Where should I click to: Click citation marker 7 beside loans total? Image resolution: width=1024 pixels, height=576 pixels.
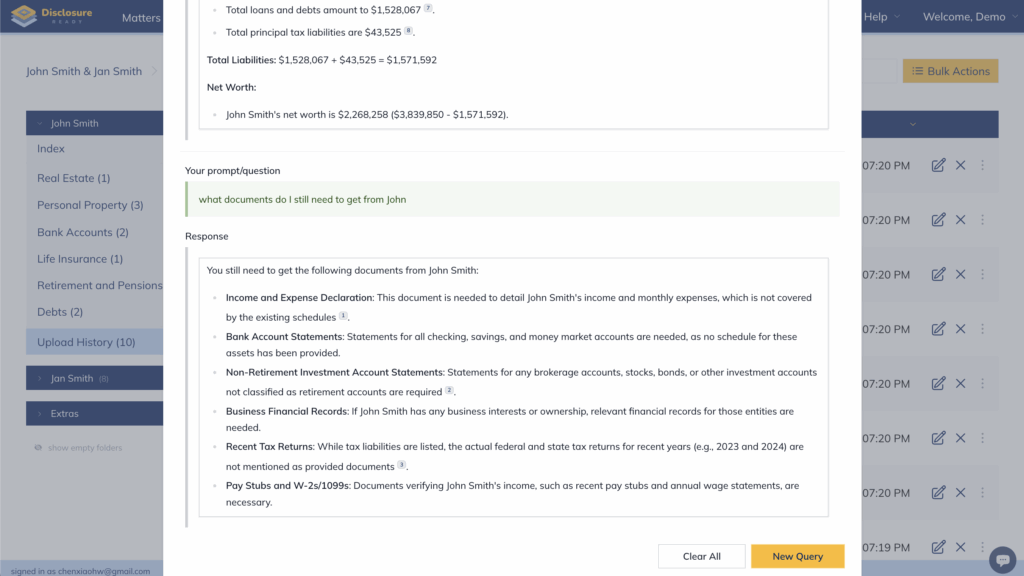click(427, 8)
